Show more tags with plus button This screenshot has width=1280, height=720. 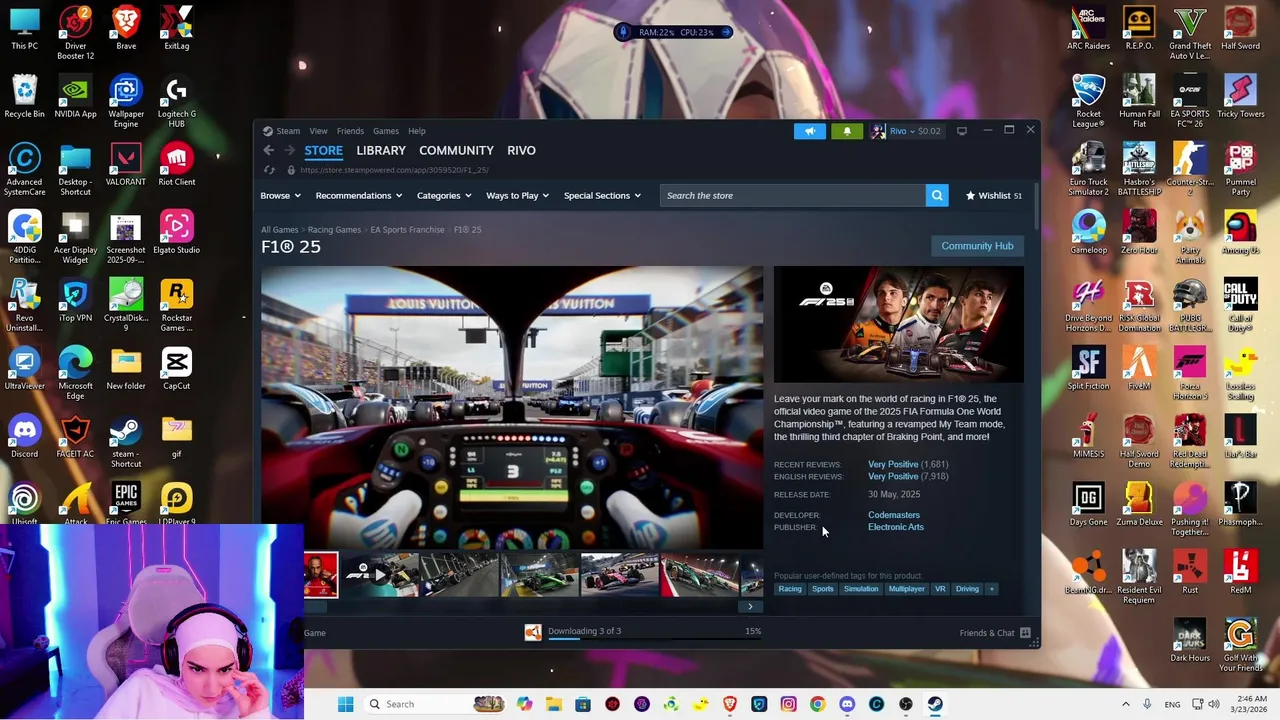[x=992, y=589]
